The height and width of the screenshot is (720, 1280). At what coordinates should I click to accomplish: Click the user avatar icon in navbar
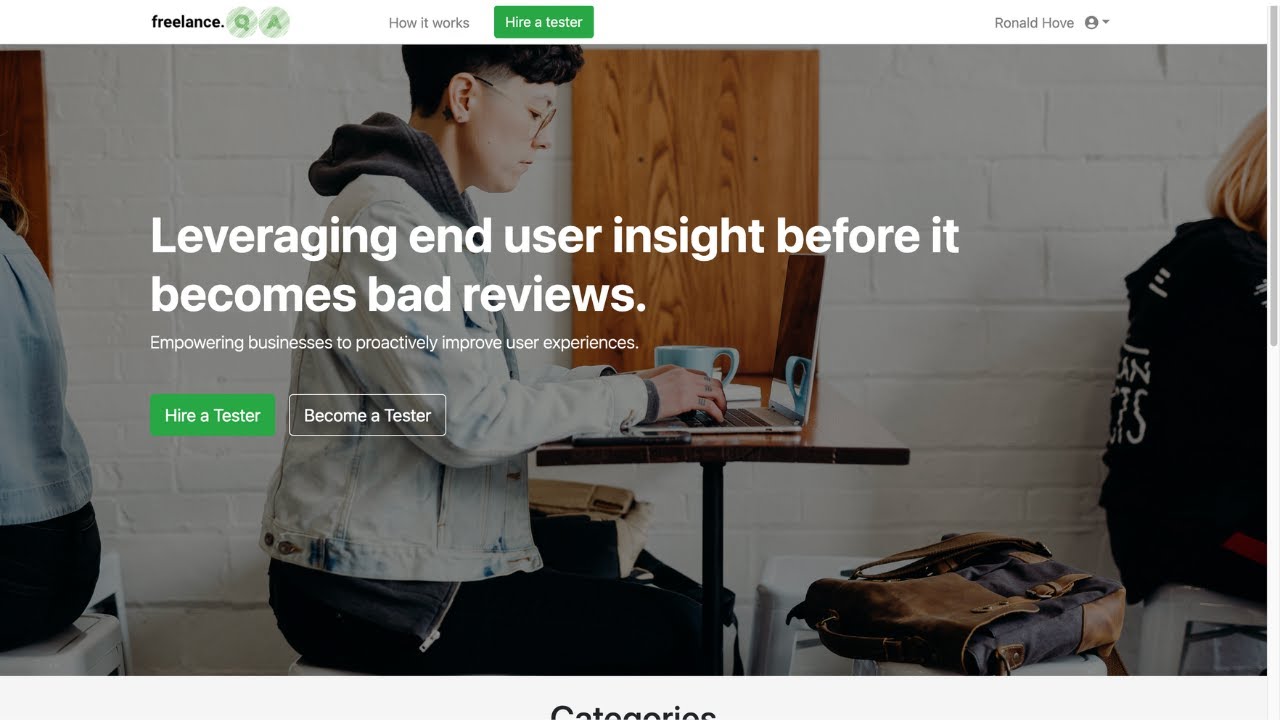[x=1091, y=22]
